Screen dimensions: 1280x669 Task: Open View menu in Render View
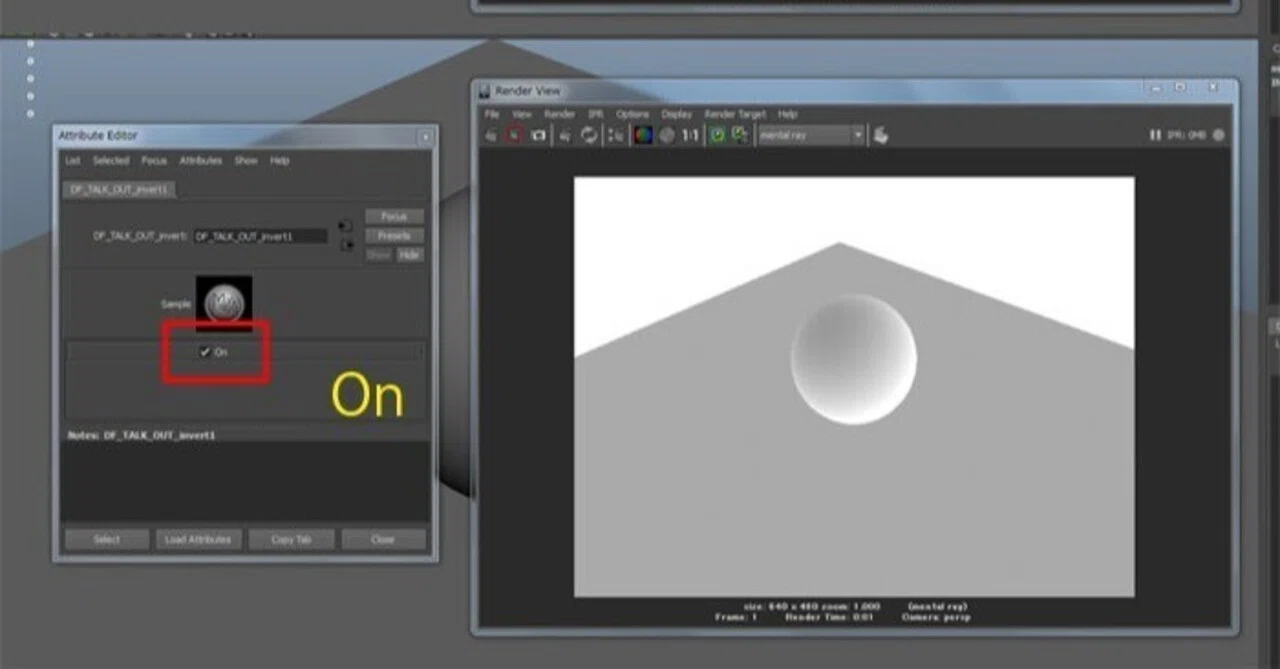(522, 114)
